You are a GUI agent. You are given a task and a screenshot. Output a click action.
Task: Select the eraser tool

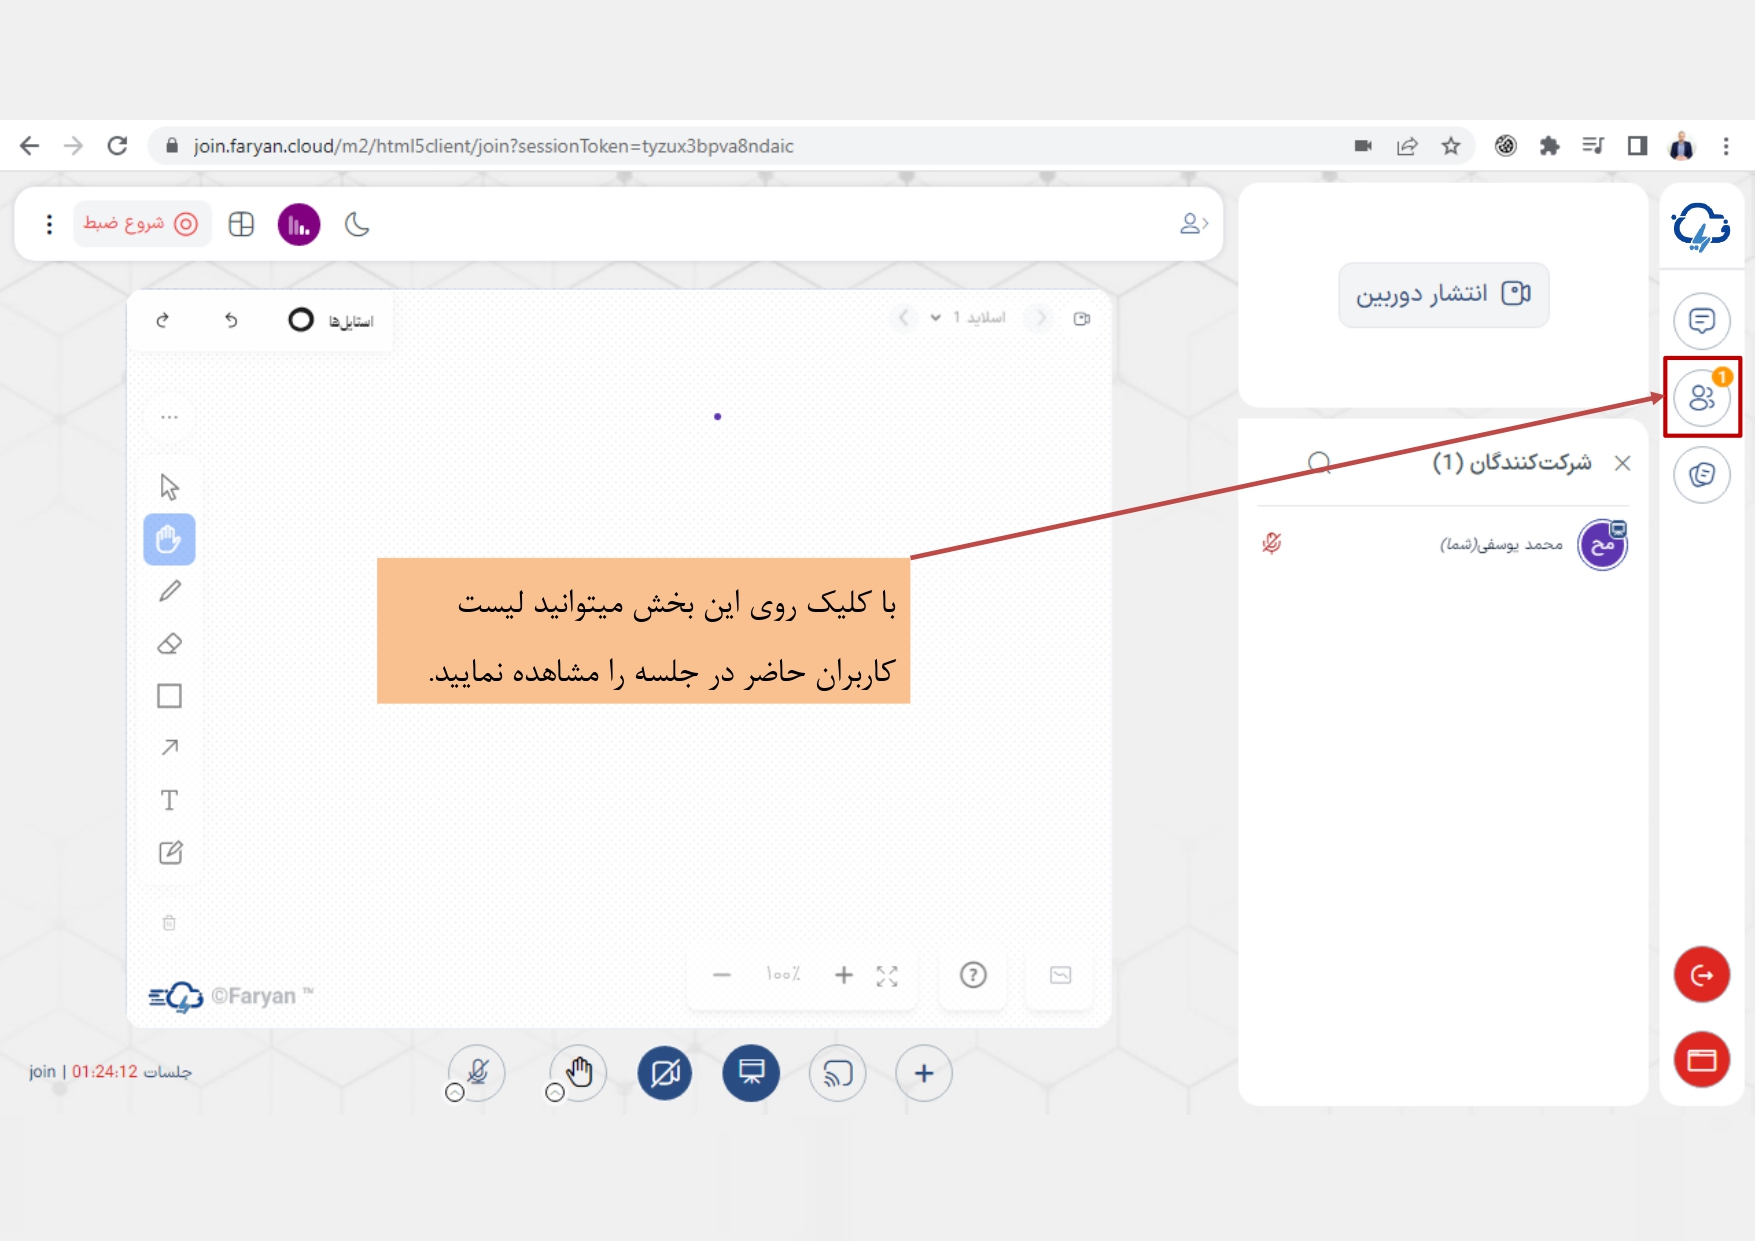click(x=170, y=644)
